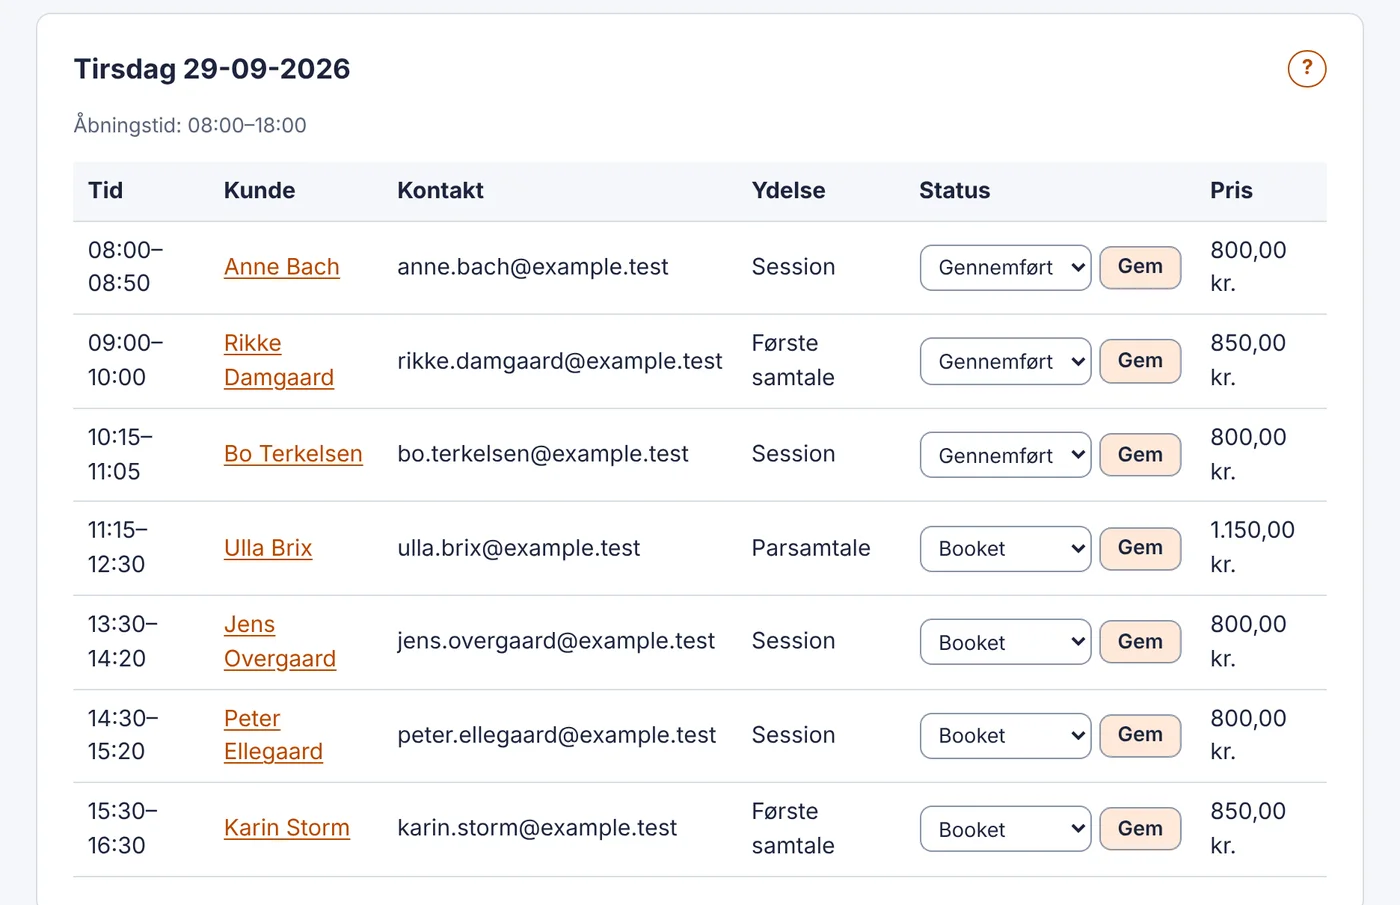Open the help question mark icon
Image resolution: width=1400 pixels, height=905 pixels.
click(1306, 69)
